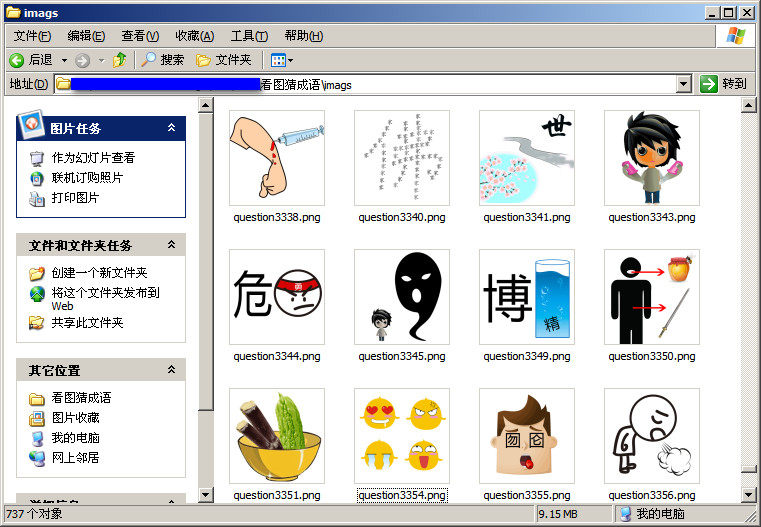Click the file list scroll up arrow
This screenshot has width=761, height=527.
click(748, 105)
